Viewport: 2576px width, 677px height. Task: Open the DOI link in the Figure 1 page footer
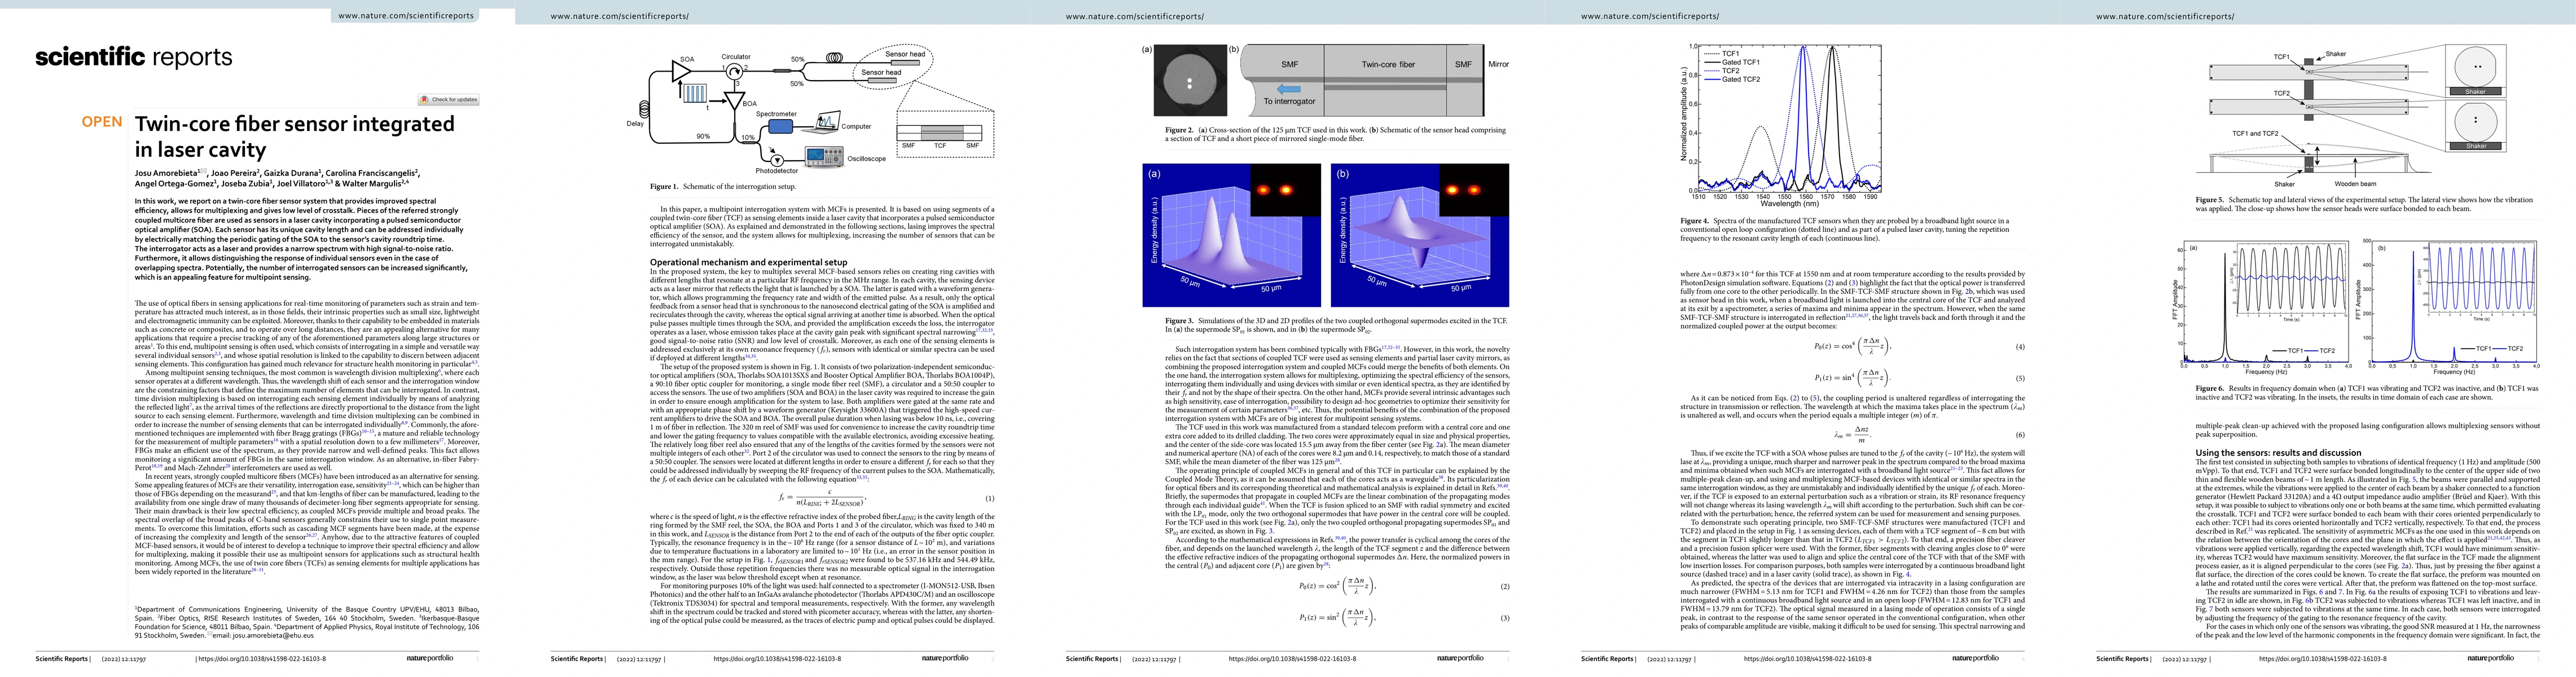[x=777, y=659]
